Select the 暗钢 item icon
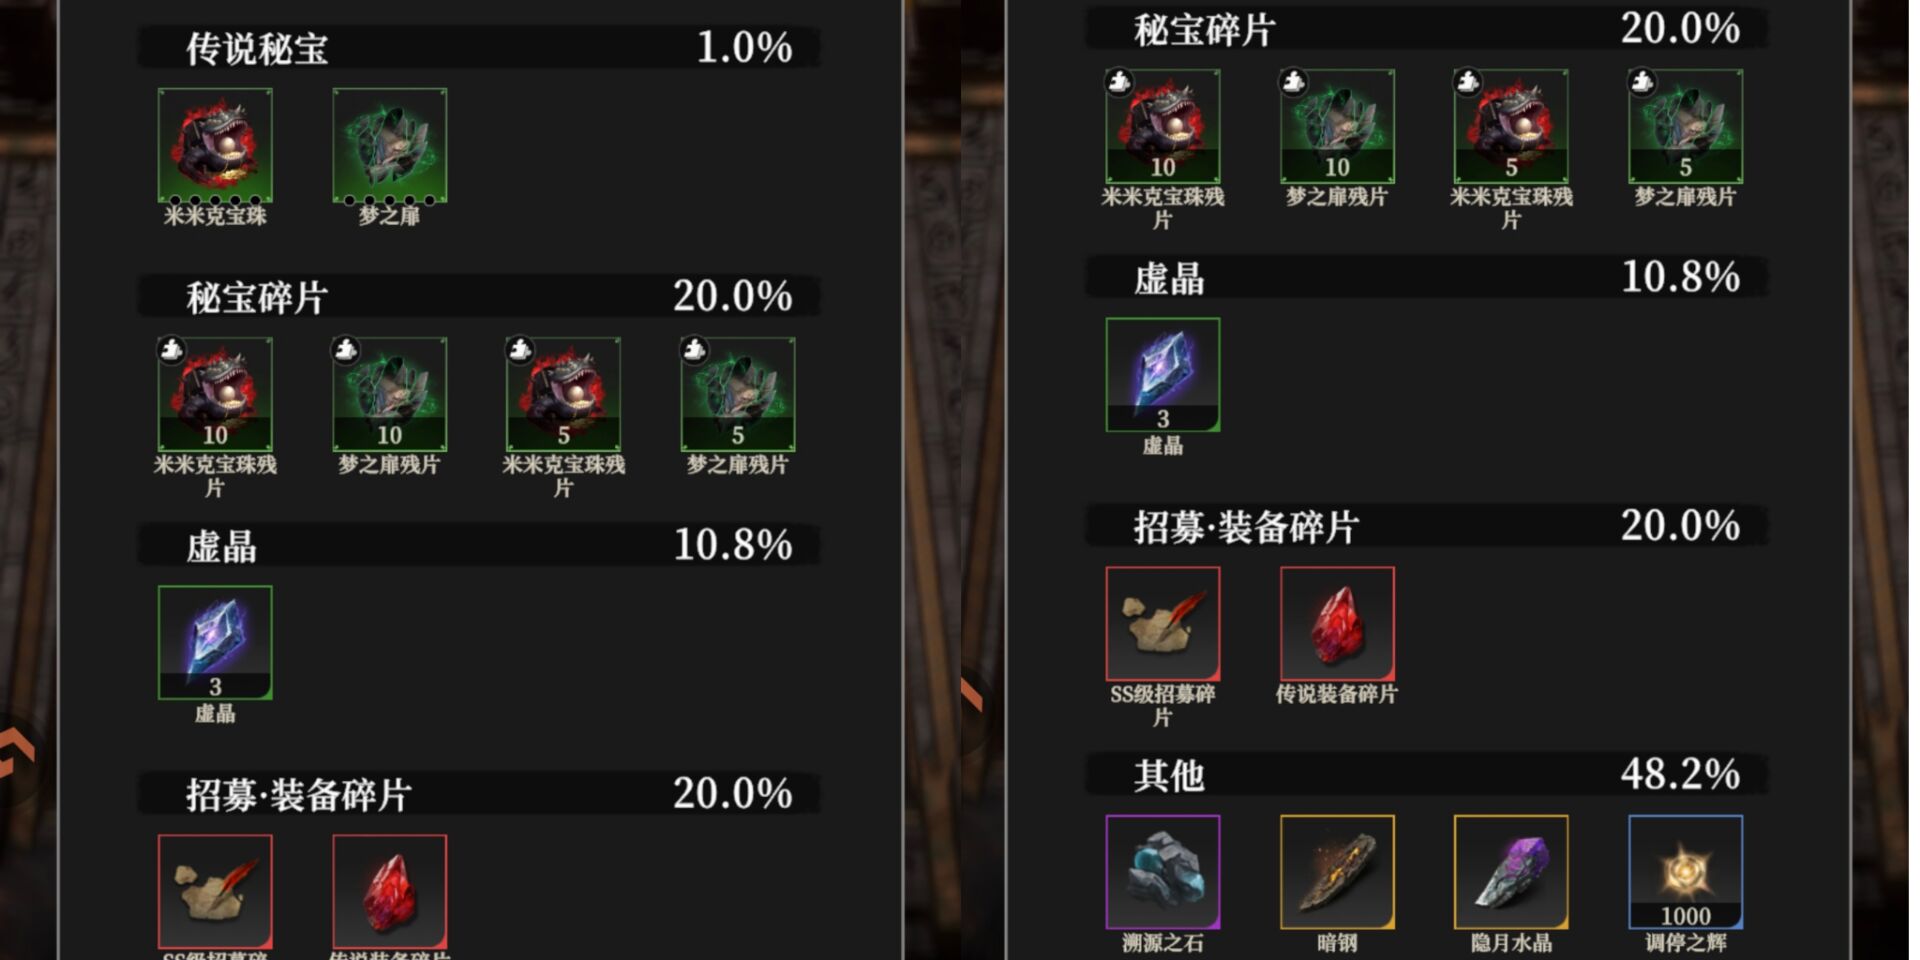The height and width of the screenshot is (960, 1920). [x=1337, y=872]
